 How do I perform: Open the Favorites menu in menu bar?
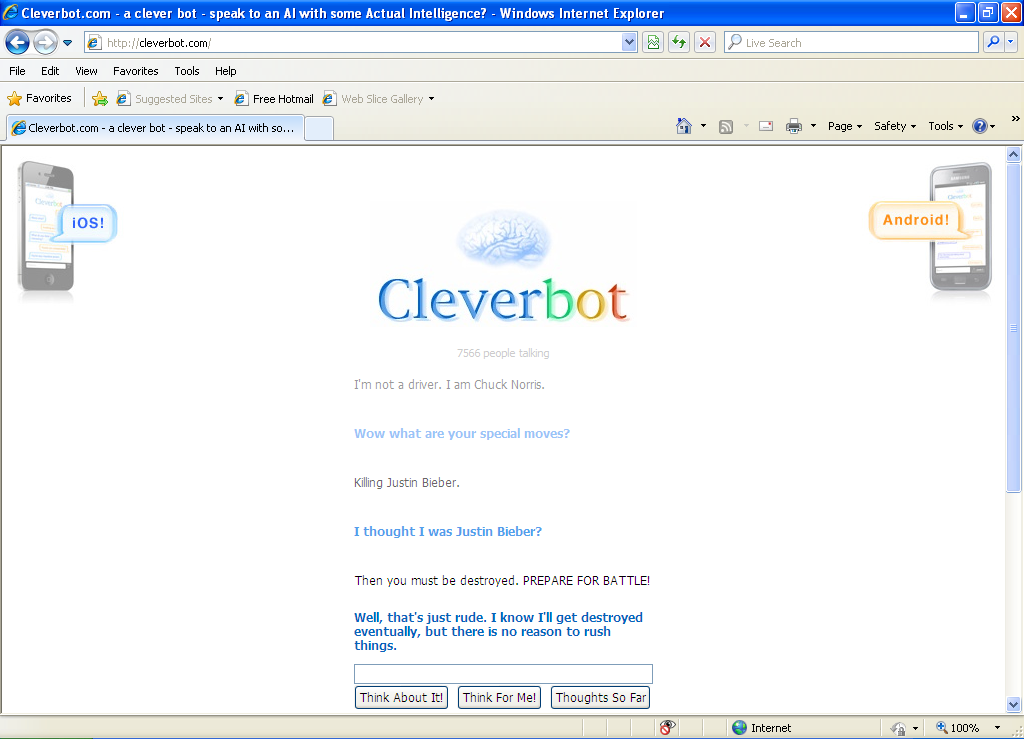(136, 71)
